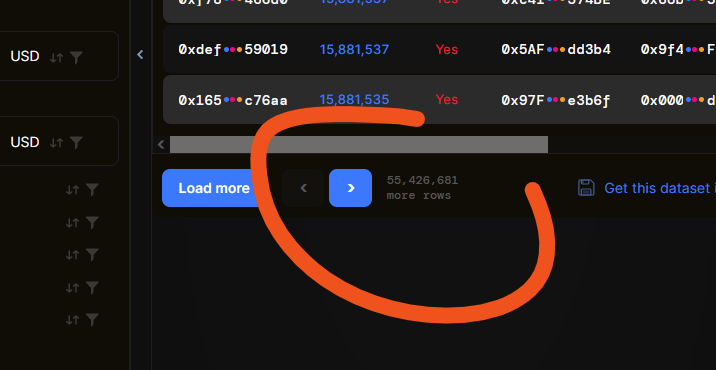716x370 pixels.
Task: Click the Load more button
Action: tap(214, 188)
